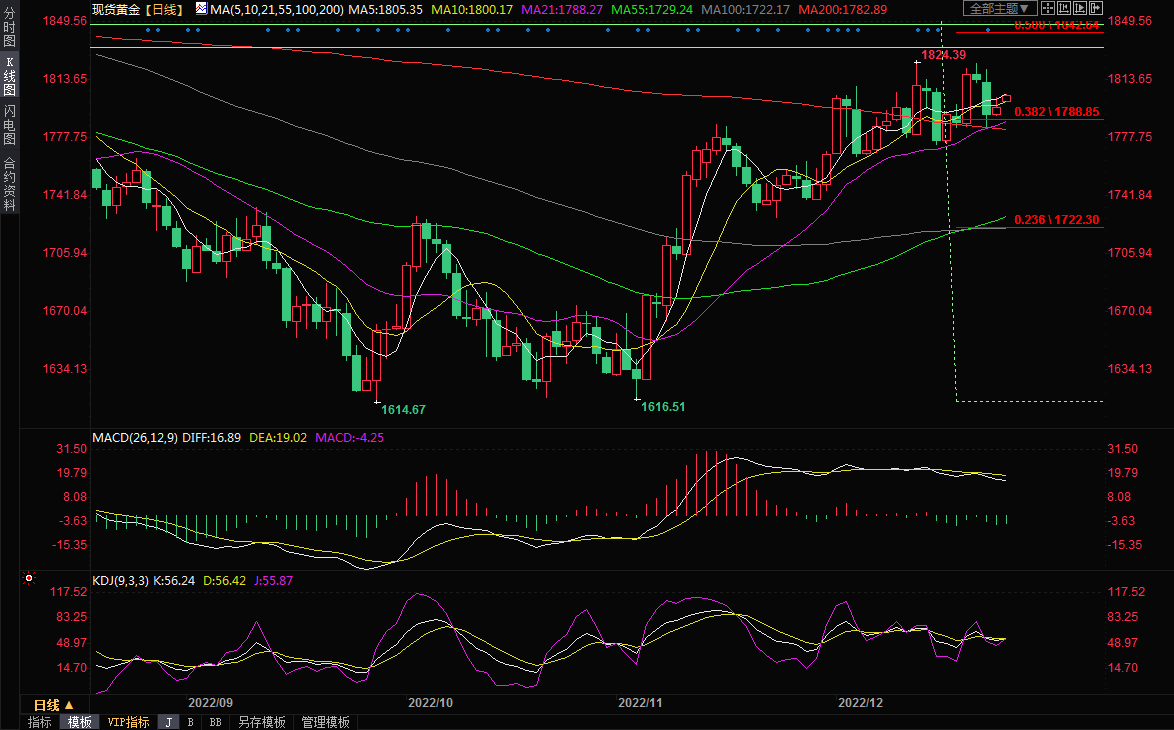Open 管理模板 template manager
This screenshot has height=730, width=1174.
325,722
